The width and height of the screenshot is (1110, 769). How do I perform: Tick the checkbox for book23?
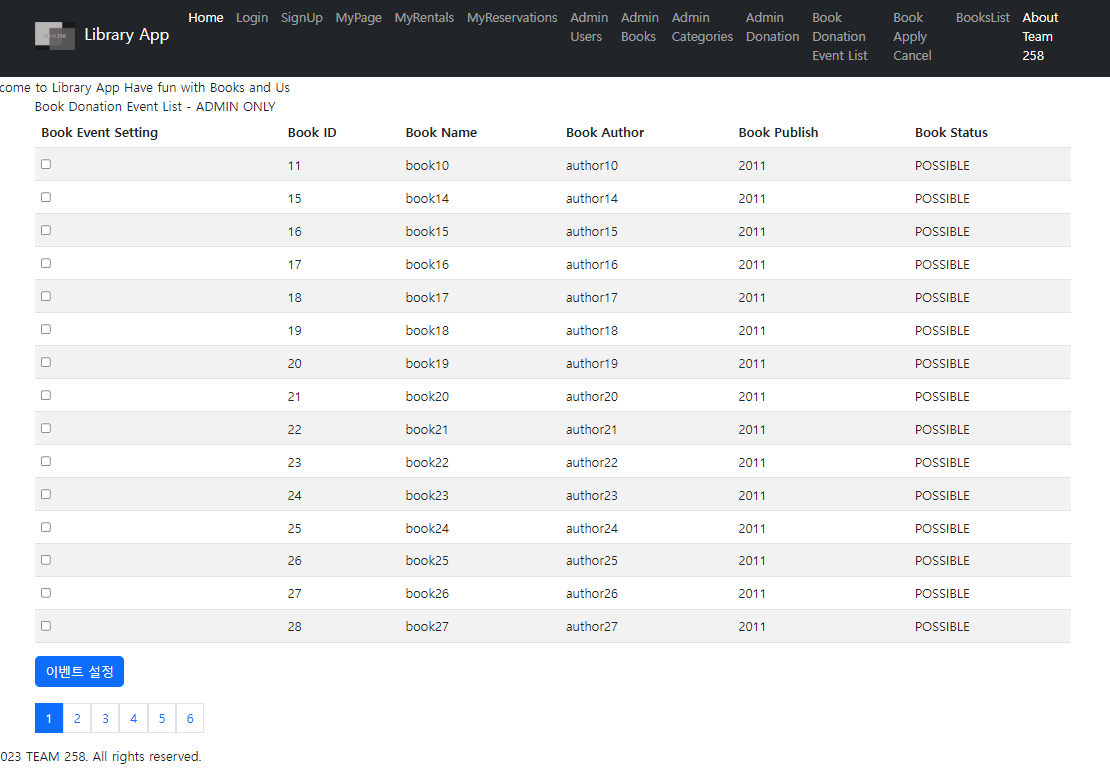(46, 494)
